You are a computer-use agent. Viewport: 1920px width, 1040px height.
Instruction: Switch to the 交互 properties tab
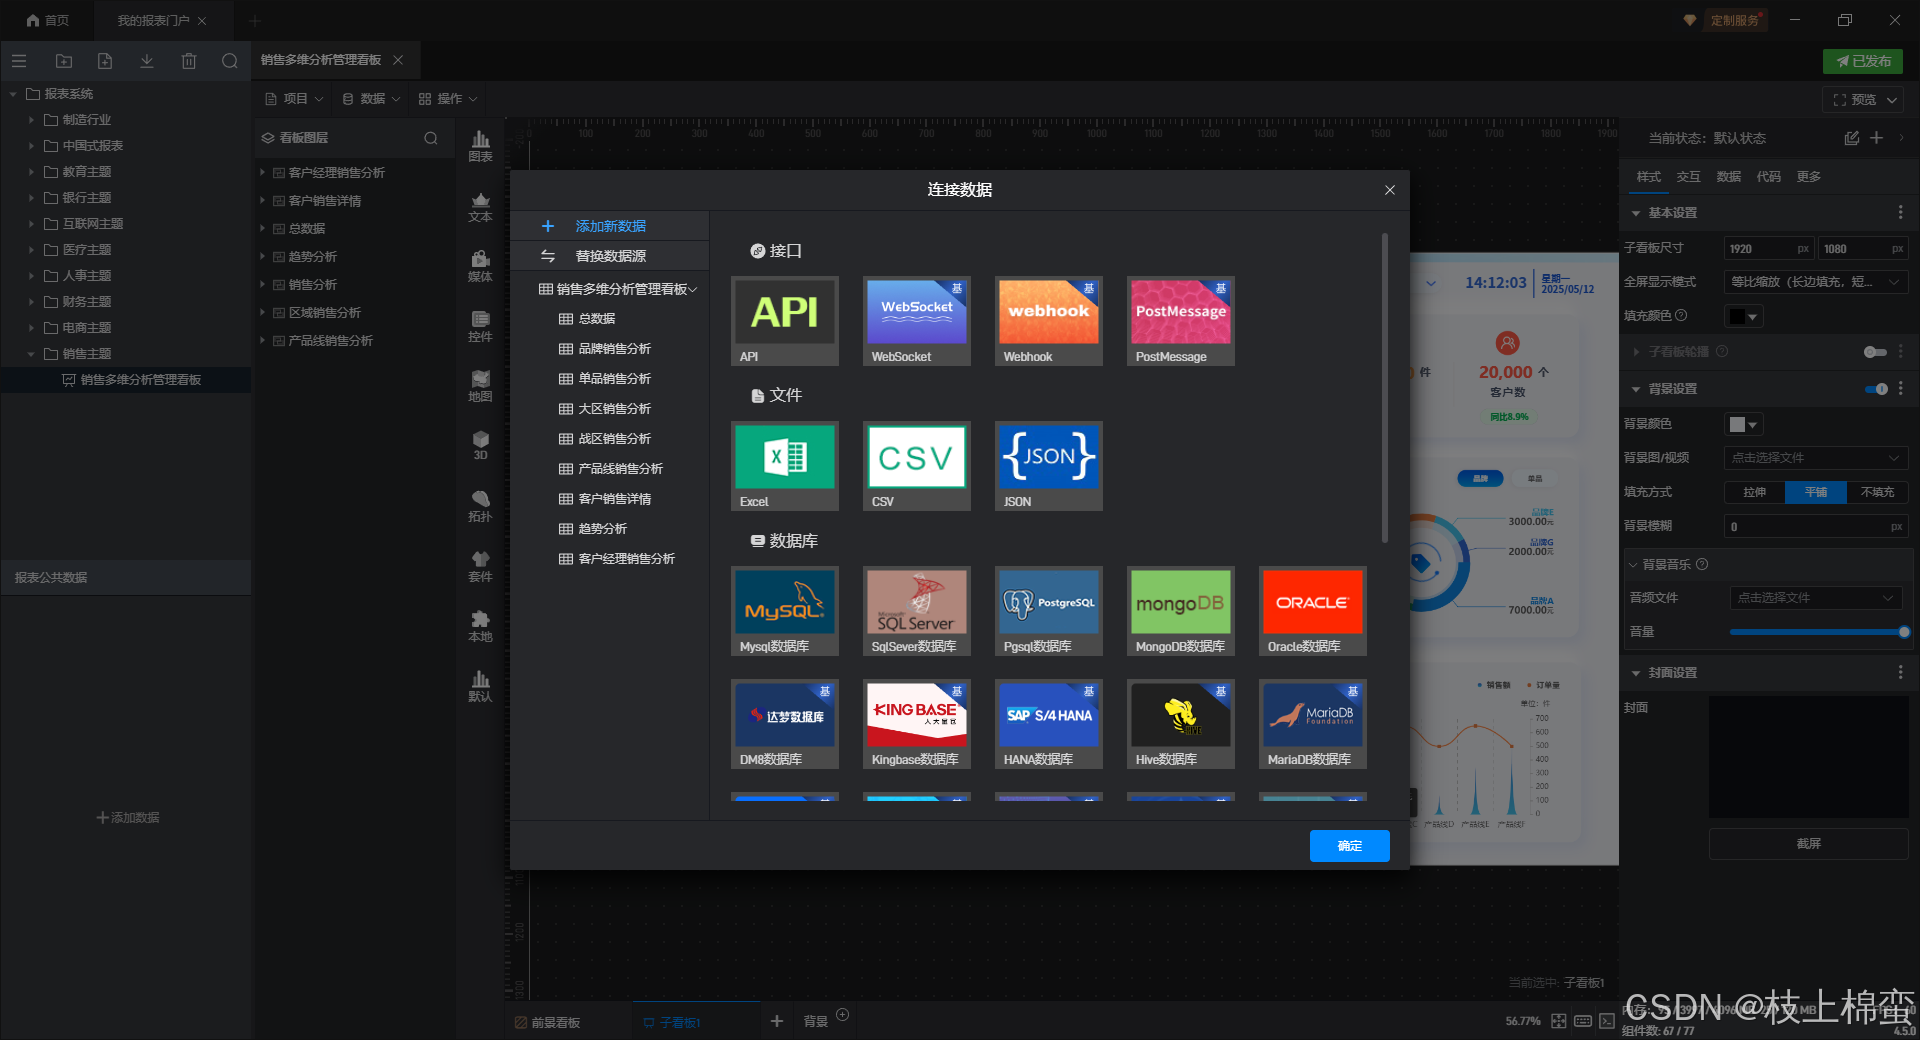[x=1689, y=177]
